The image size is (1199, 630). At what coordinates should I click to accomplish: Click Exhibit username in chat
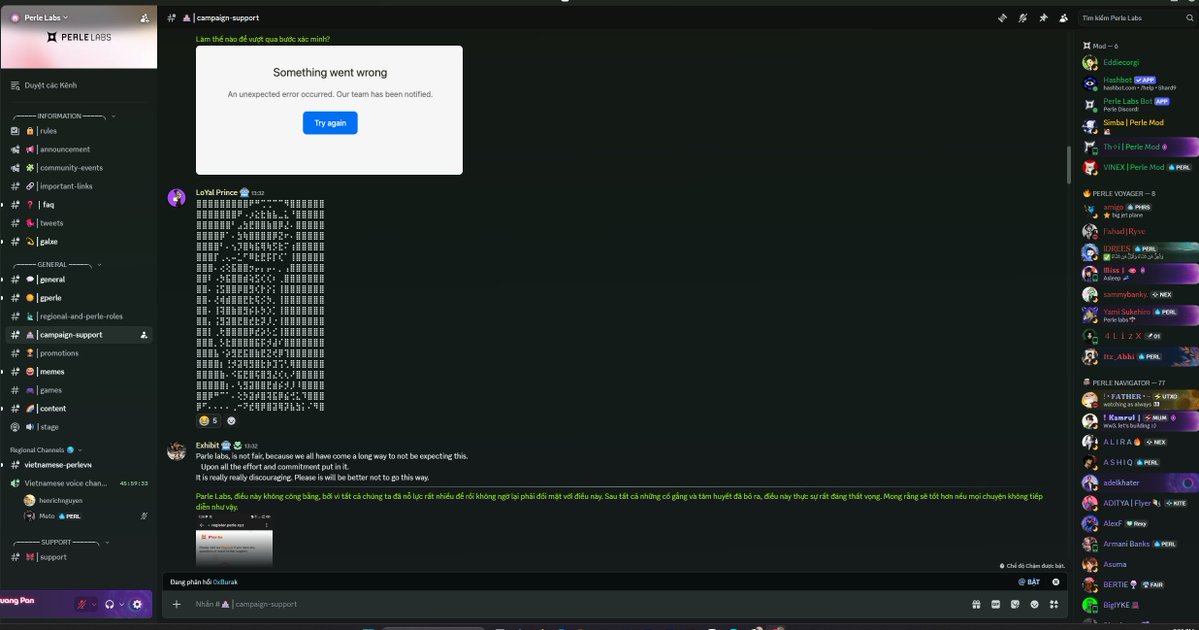click(x=207, y=445)
